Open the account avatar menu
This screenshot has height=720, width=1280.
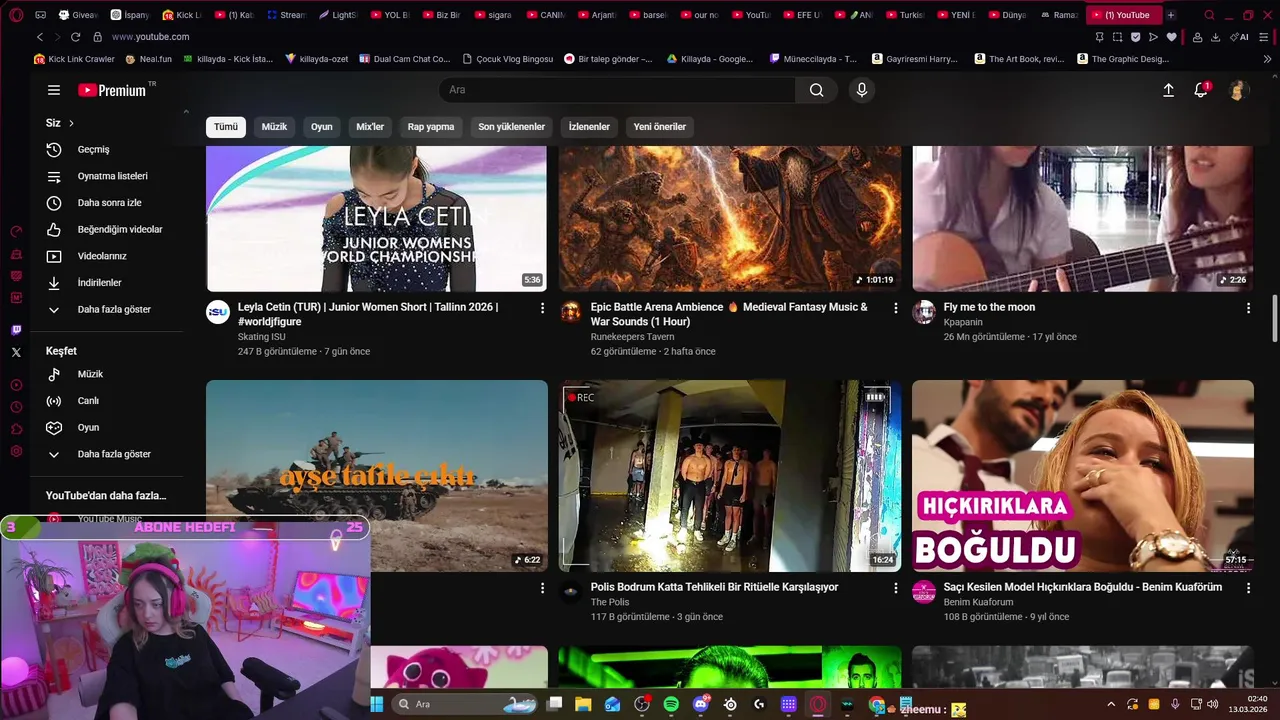click(1238, 90)
